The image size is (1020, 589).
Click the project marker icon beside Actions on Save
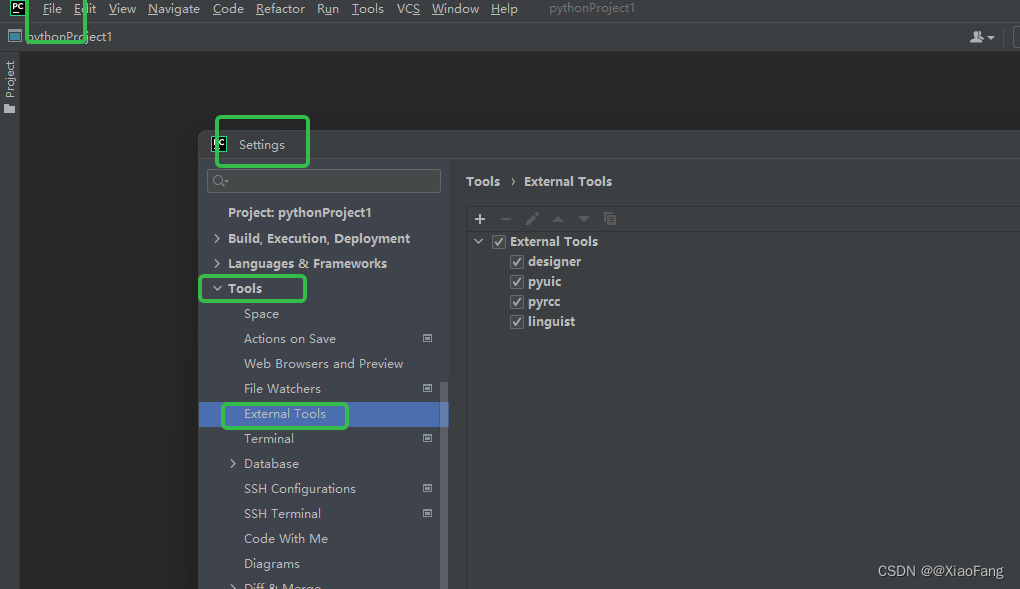tap(427, 338)
